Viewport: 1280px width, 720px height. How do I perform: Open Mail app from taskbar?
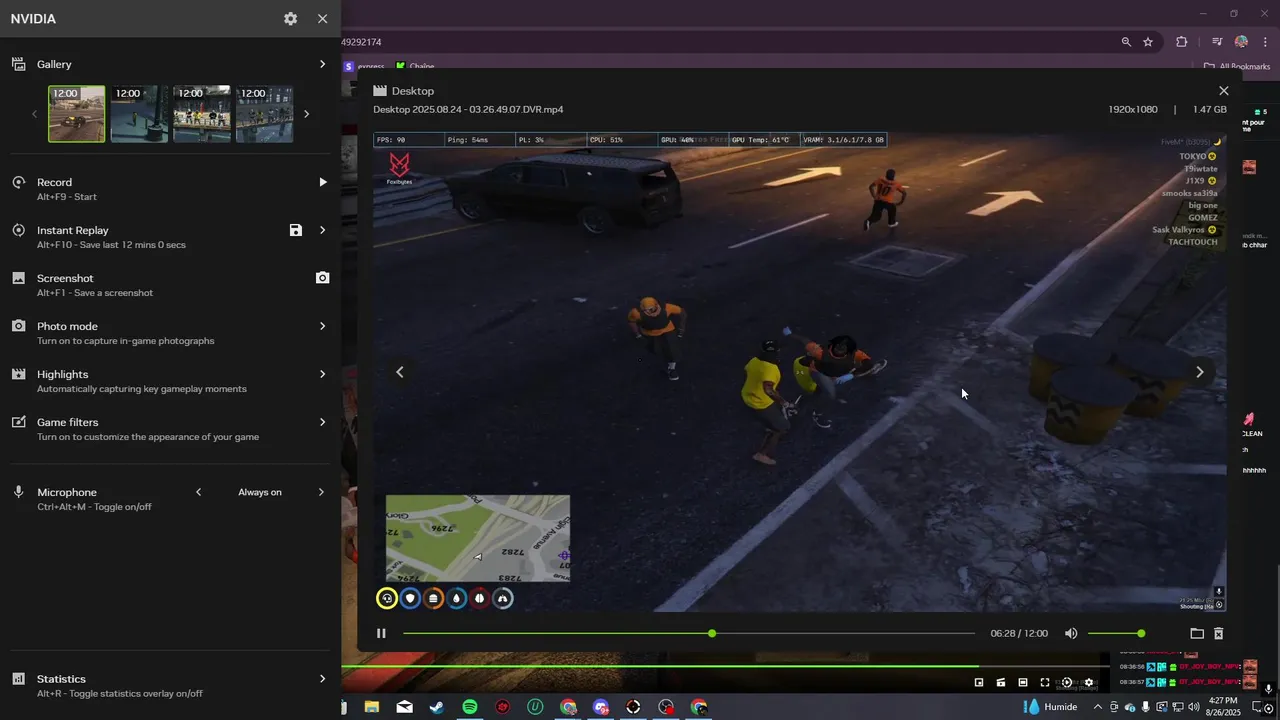click(404, 707)
